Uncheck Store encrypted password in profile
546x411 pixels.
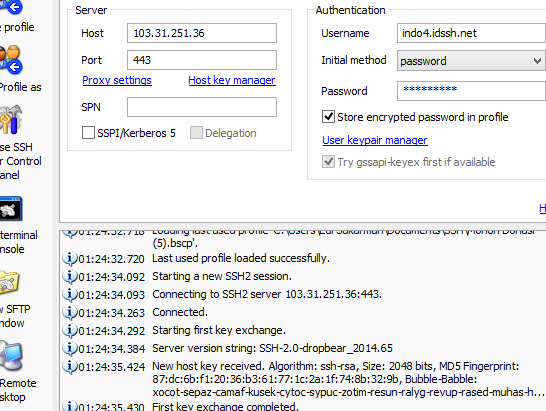point(328,117)
